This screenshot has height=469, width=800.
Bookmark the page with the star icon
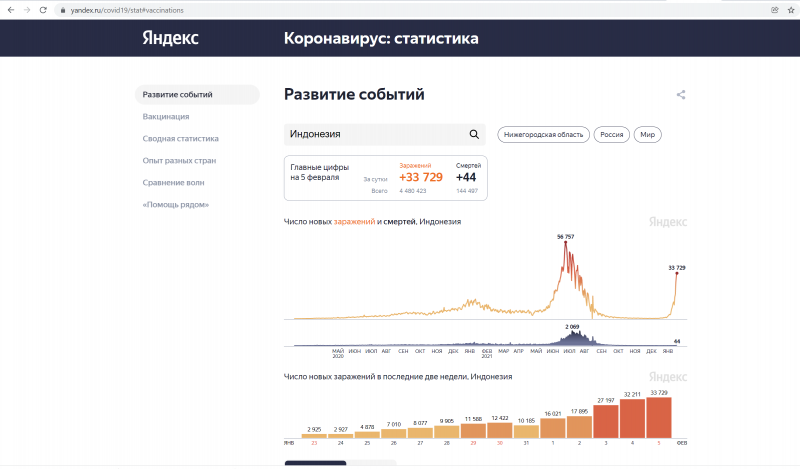pos(791,10)
